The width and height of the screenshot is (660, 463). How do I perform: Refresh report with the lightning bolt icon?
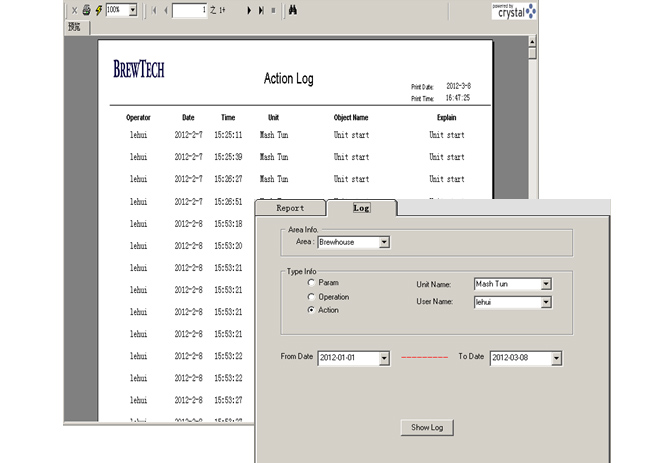click(98, 10)
